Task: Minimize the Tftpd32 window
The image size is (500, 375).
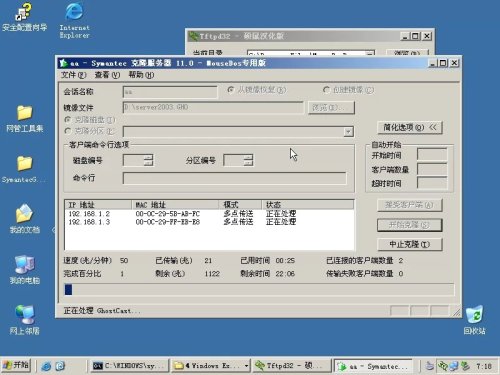Action: click(x=405, y=36)
